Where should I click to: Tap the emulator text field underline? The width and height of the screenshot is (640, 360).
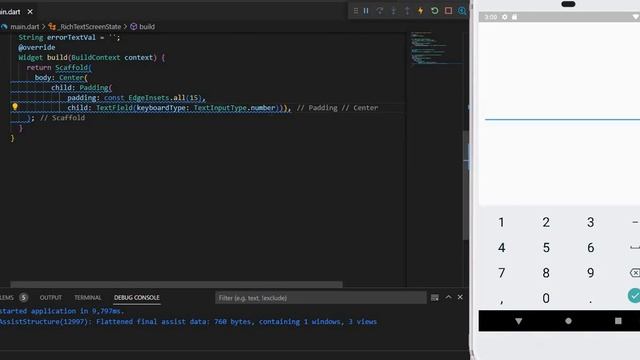562,120
